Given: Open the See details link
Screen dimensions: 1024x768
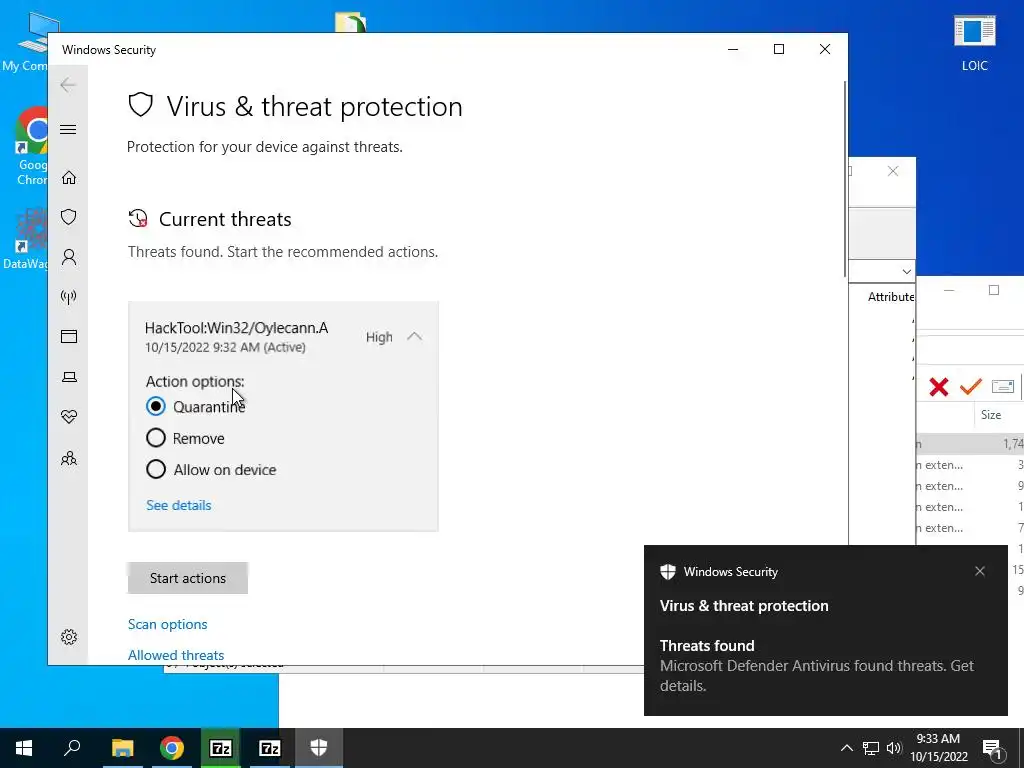Looking at the screenshot, I should point(178,505).
